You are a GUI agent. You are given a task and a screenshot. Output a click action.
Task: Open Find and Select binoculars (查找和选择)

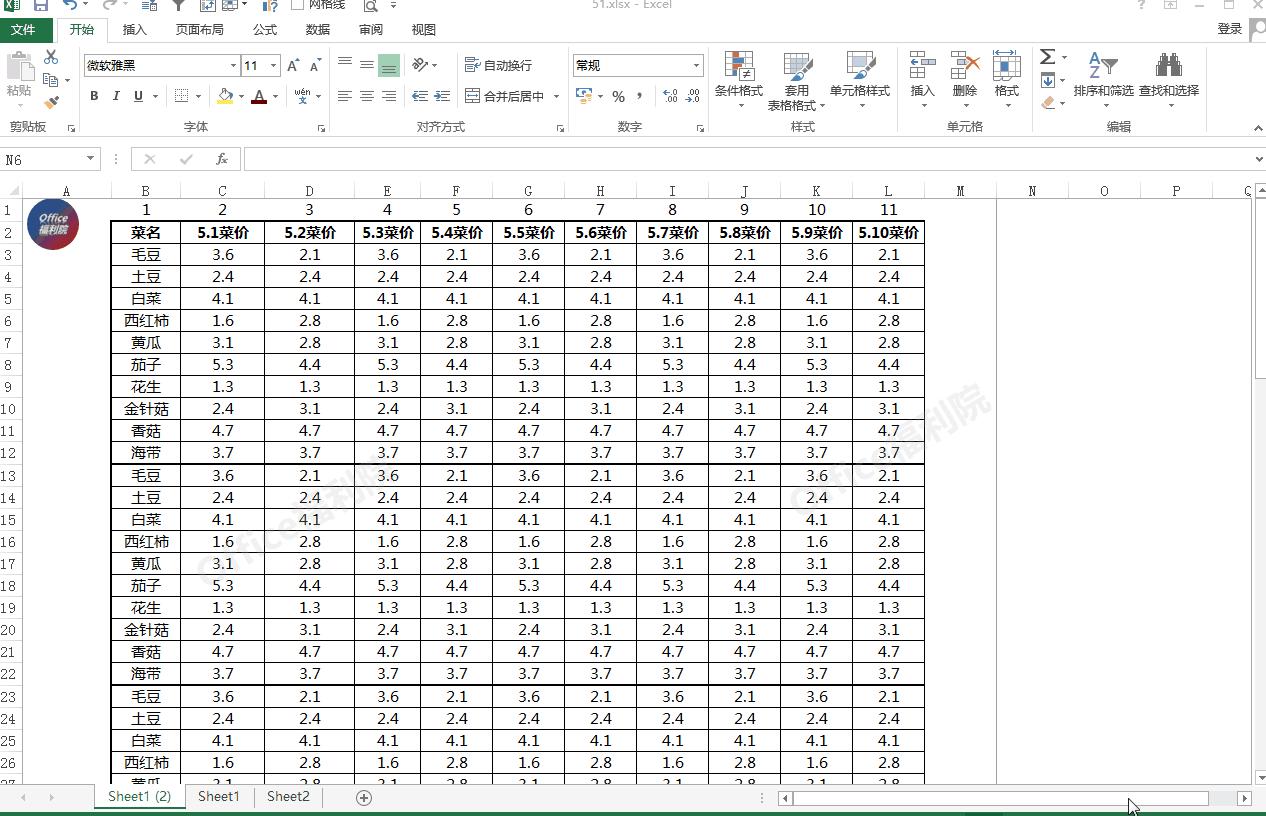click(x=1168, y=78)
